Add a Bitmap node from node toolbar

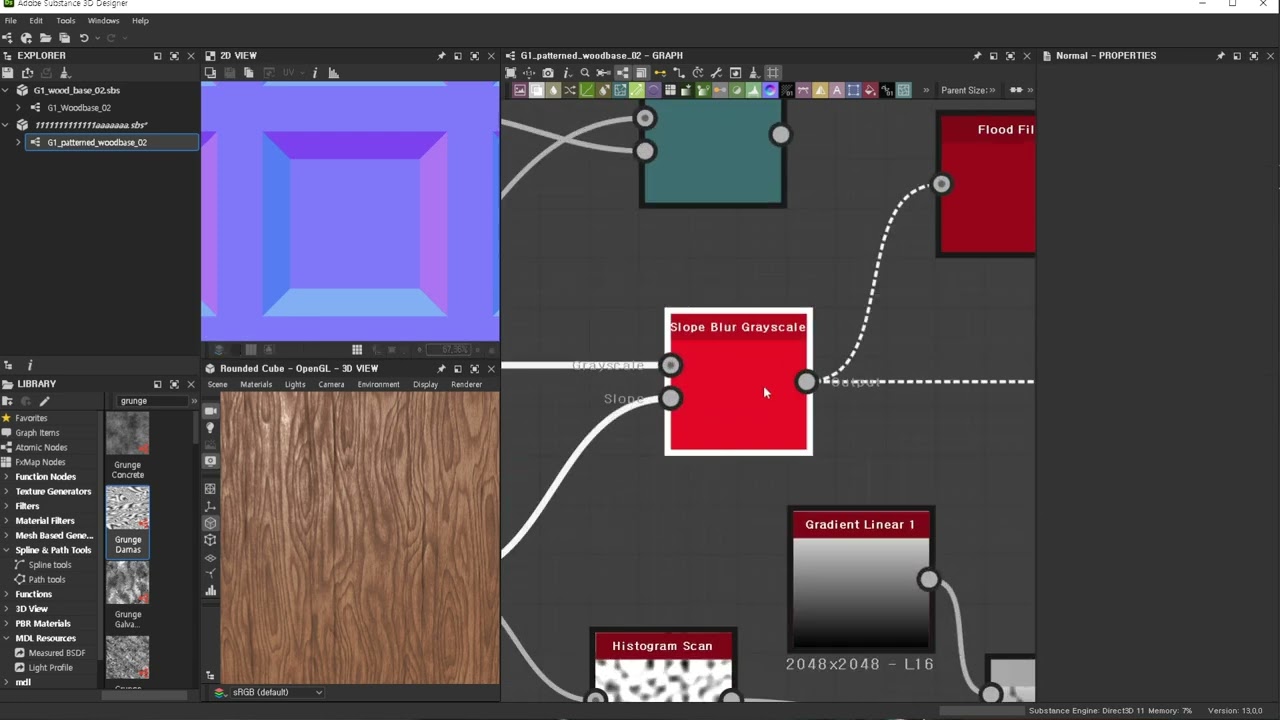pos(520,90)
